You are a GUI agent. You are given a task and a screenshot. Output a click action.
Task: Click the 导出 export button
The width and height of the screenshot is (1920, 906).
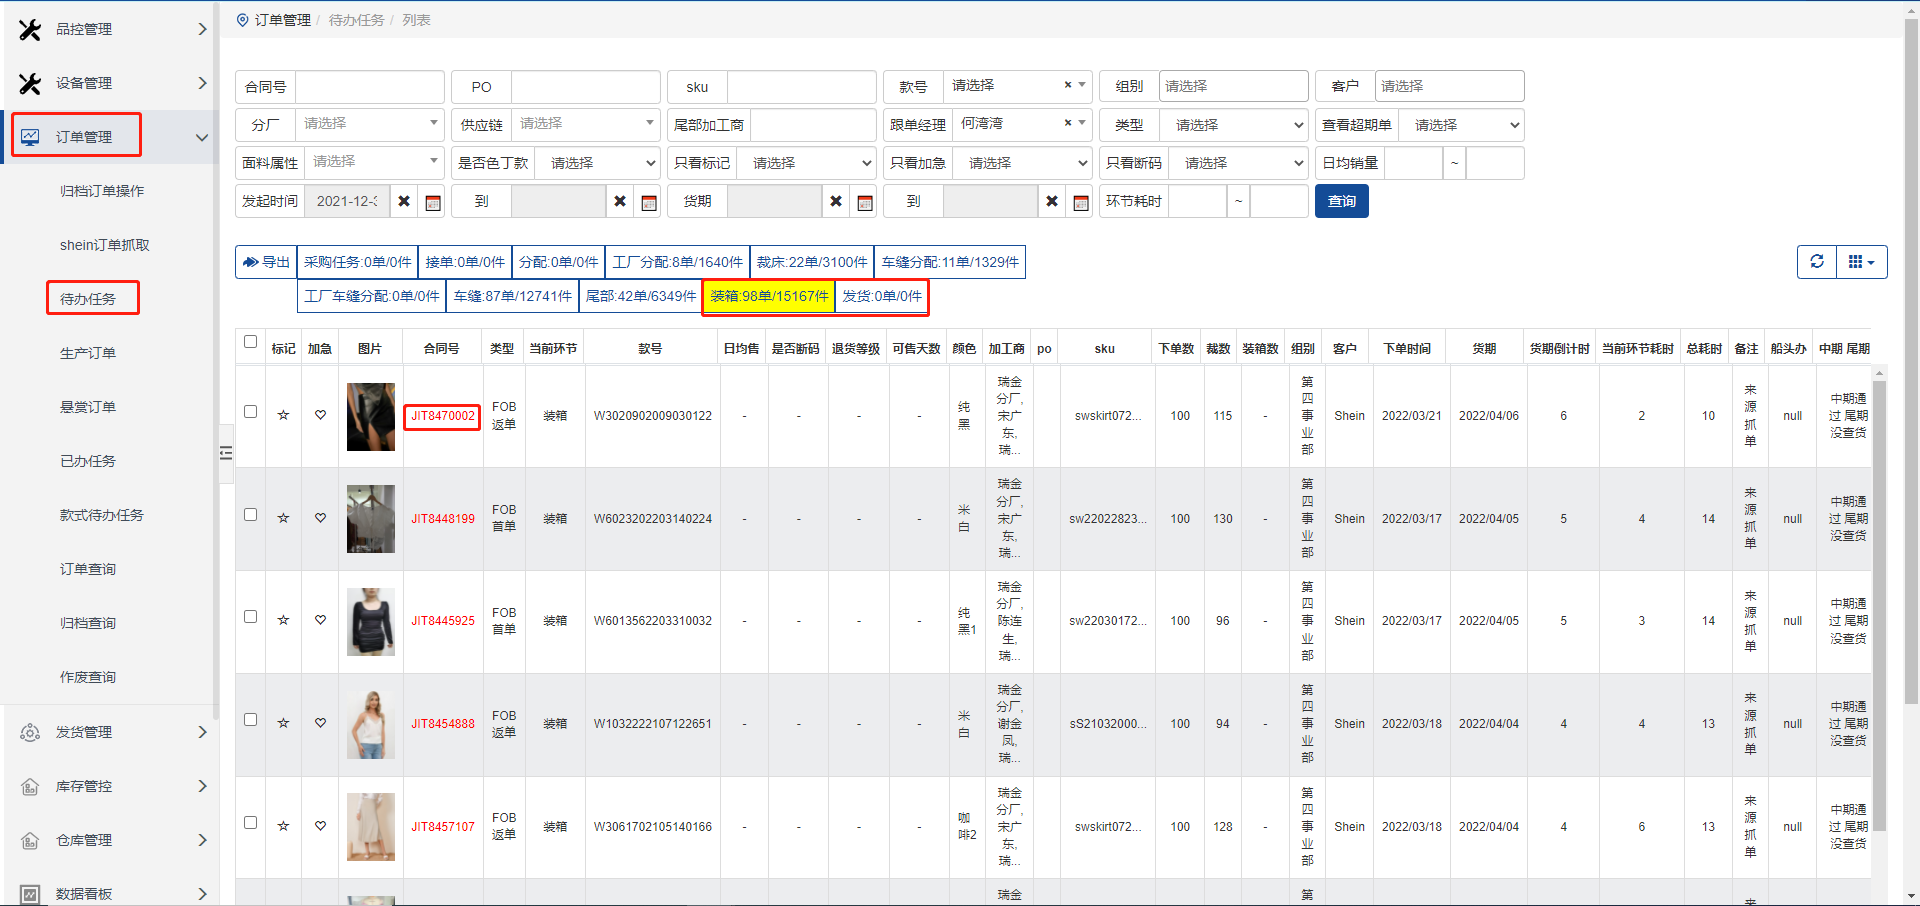[266, 262]
